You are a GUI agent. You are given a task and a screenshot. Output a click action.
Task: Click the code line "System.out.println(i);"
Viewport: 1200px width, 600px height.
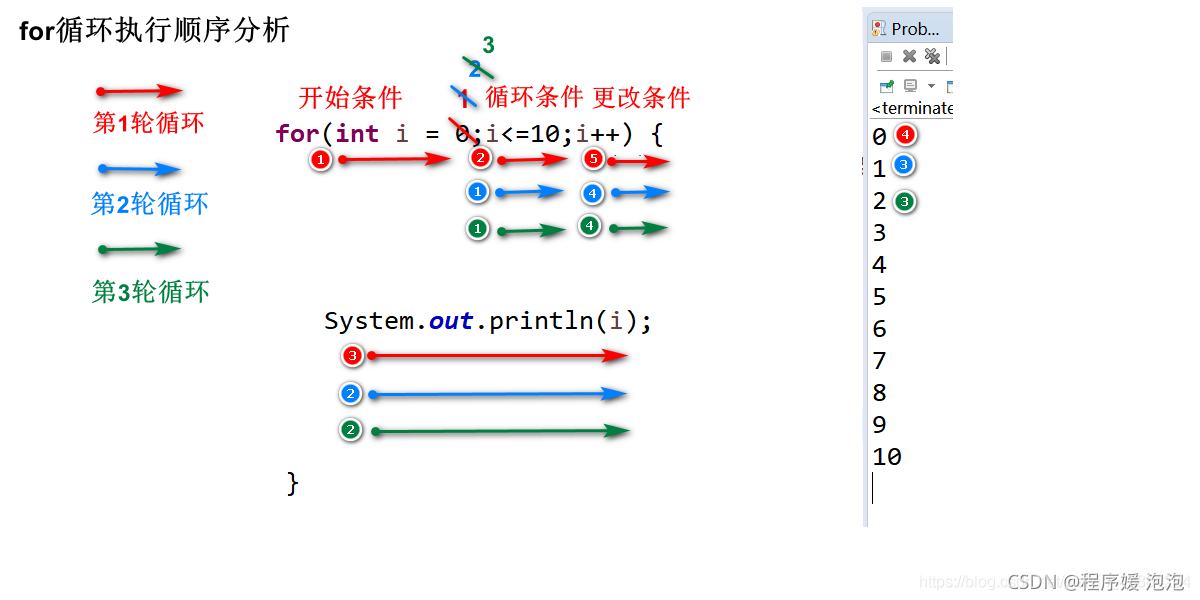[x=488, y=321]
